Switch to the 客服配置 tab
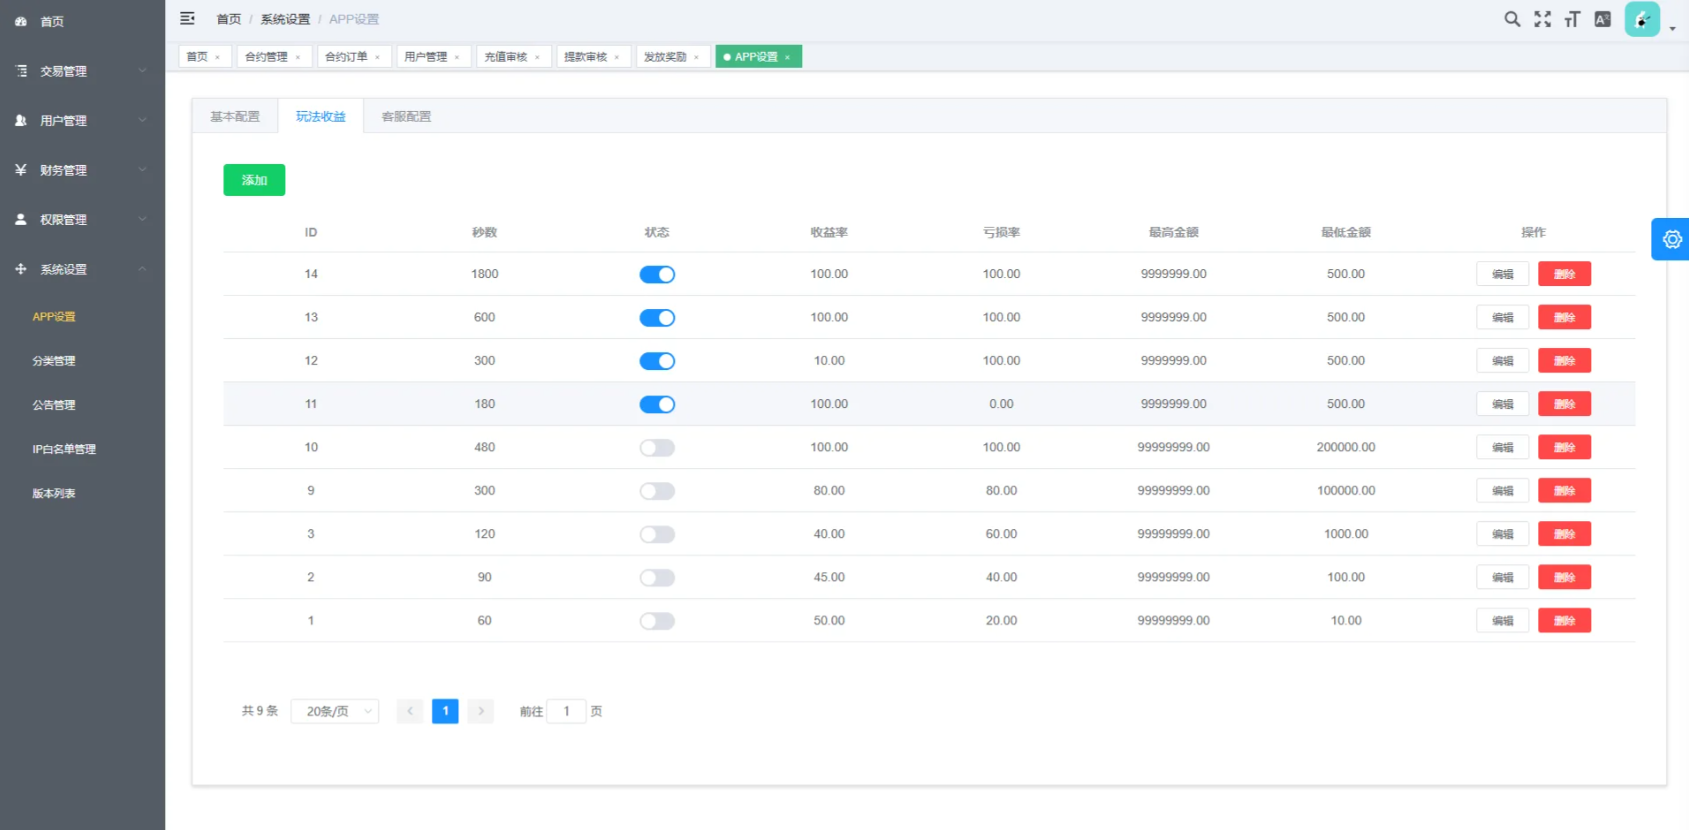Viewport: 1689px width, 830px height. point(406,117)
